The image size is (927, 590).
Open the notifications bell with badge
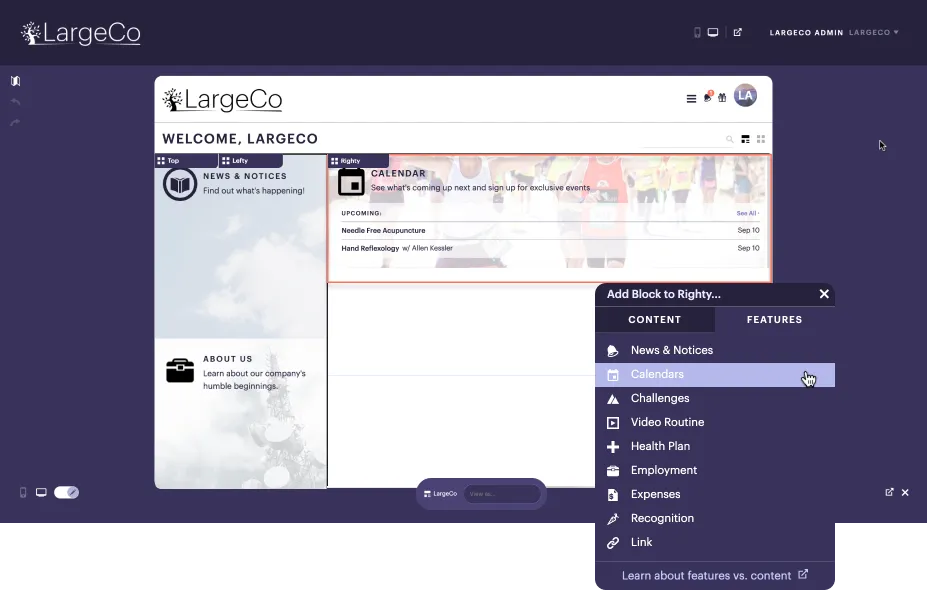pos(708,97)
